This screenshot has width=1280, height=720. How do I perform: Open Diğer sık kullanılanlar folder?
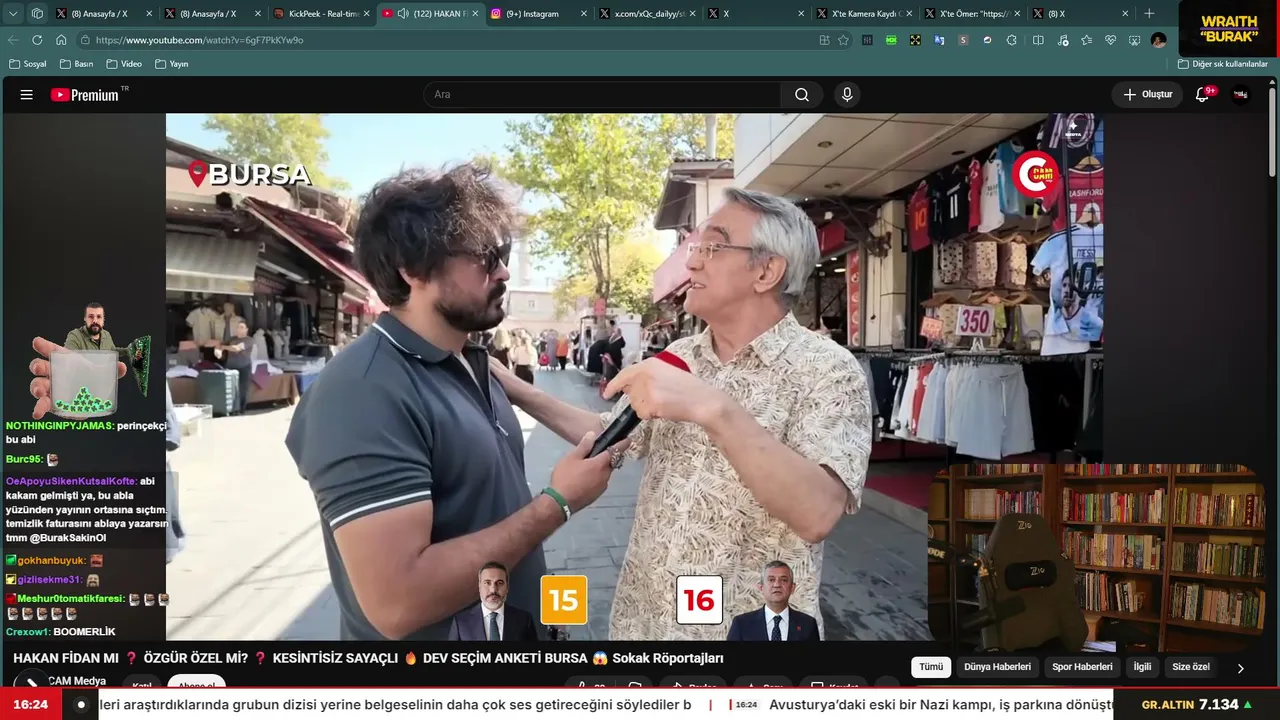click(x=1223, y=64)
